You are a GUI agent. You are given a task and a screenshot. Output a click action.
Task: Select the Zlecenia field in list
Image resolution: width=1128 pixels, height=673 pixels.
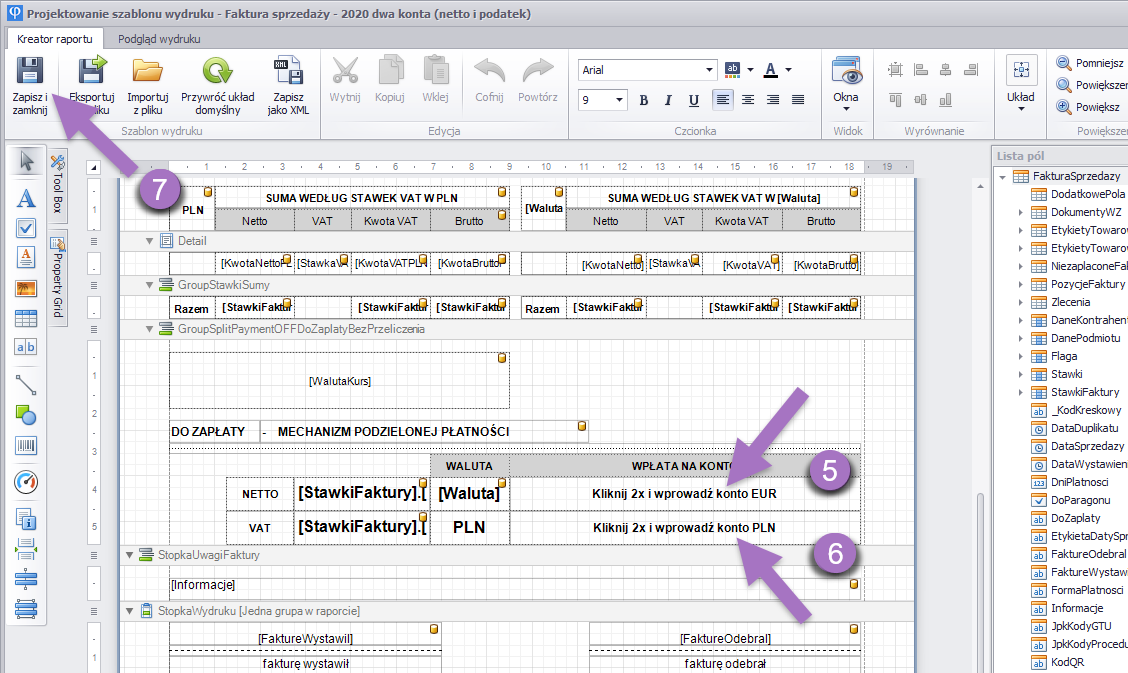[1070, 302]
